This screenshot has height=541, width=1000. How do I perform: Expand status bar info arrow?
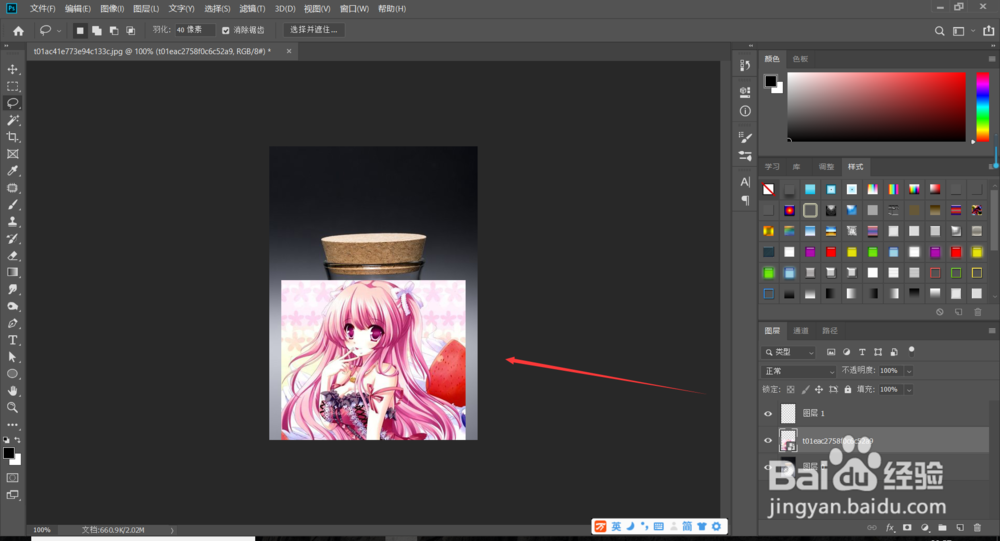pos(172,530)
